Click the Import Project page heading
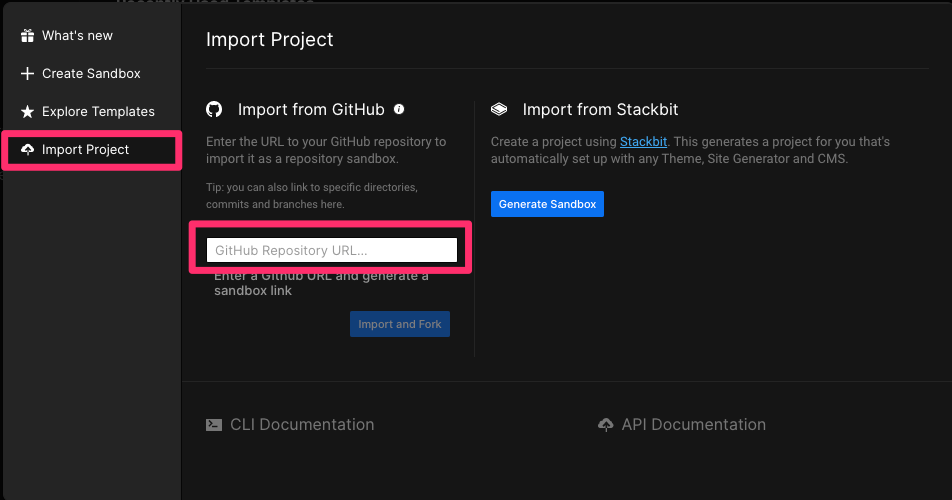 click(x=270, y=39)
